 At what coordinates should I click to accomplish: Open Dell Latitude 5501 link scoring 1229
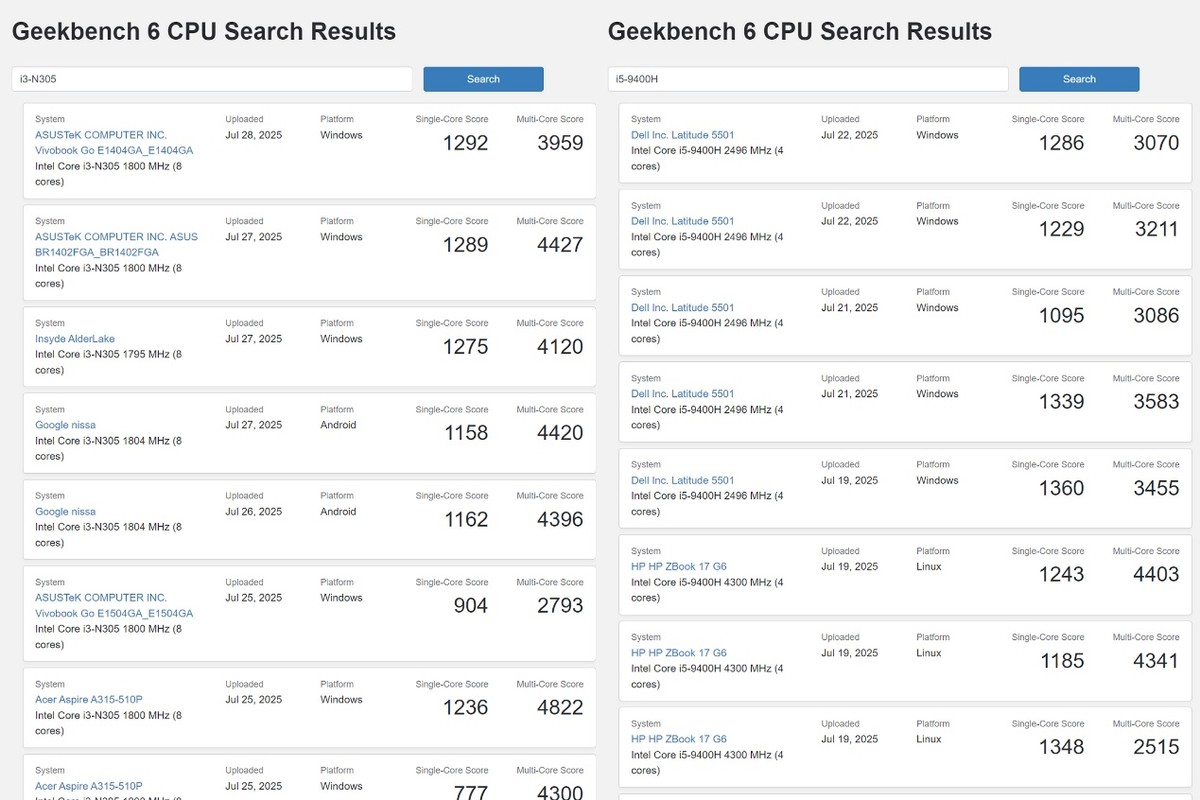tap(683, 221)
